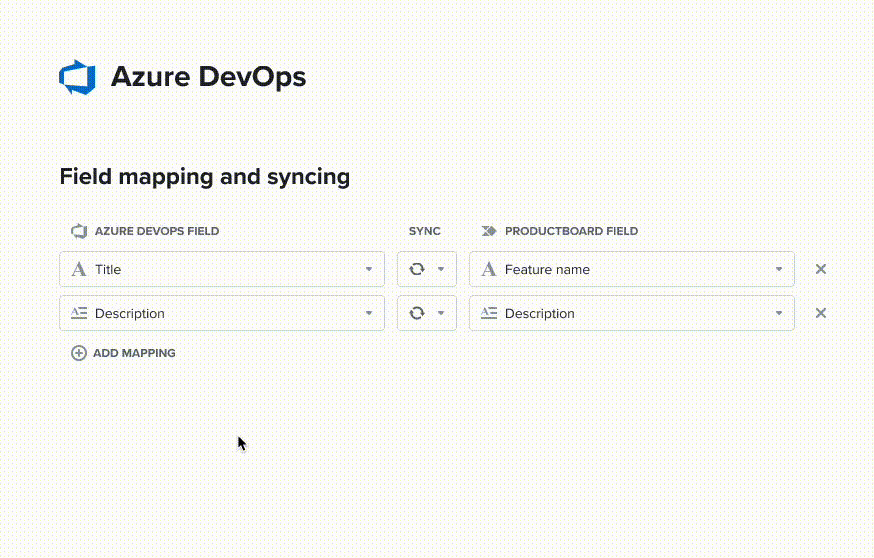Image resolution: width=874 pixels, height=558 pixels.
Task: Remove the Description mapping row
Action: 820,313
